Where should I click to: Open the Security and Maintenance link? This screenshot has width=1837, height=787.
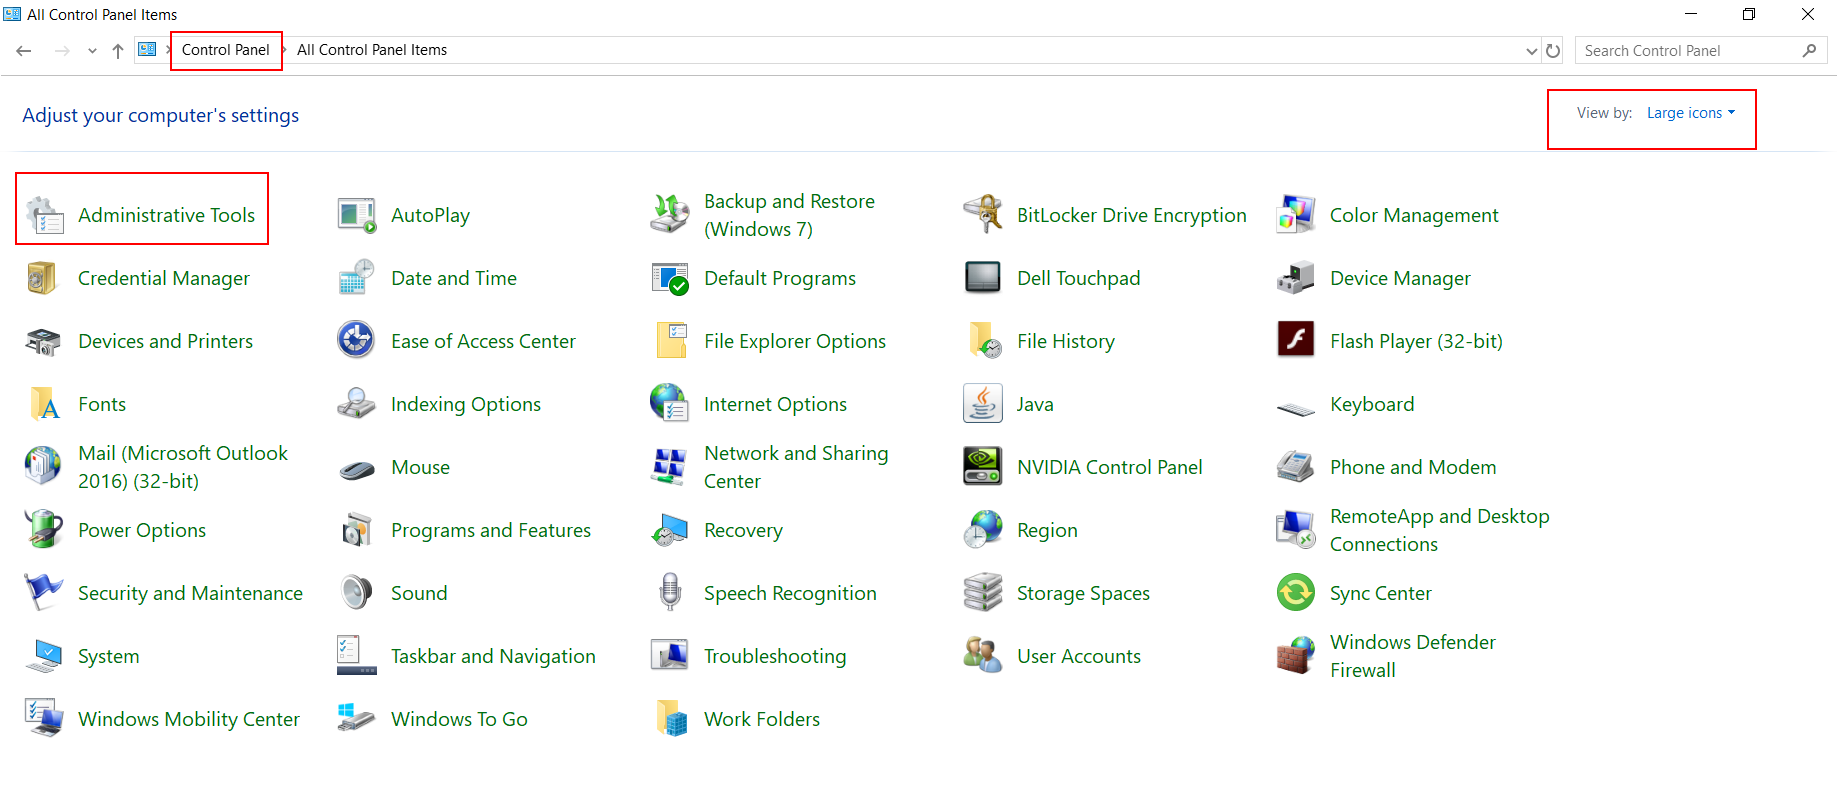pyautogui.click(x=190, y=593)
